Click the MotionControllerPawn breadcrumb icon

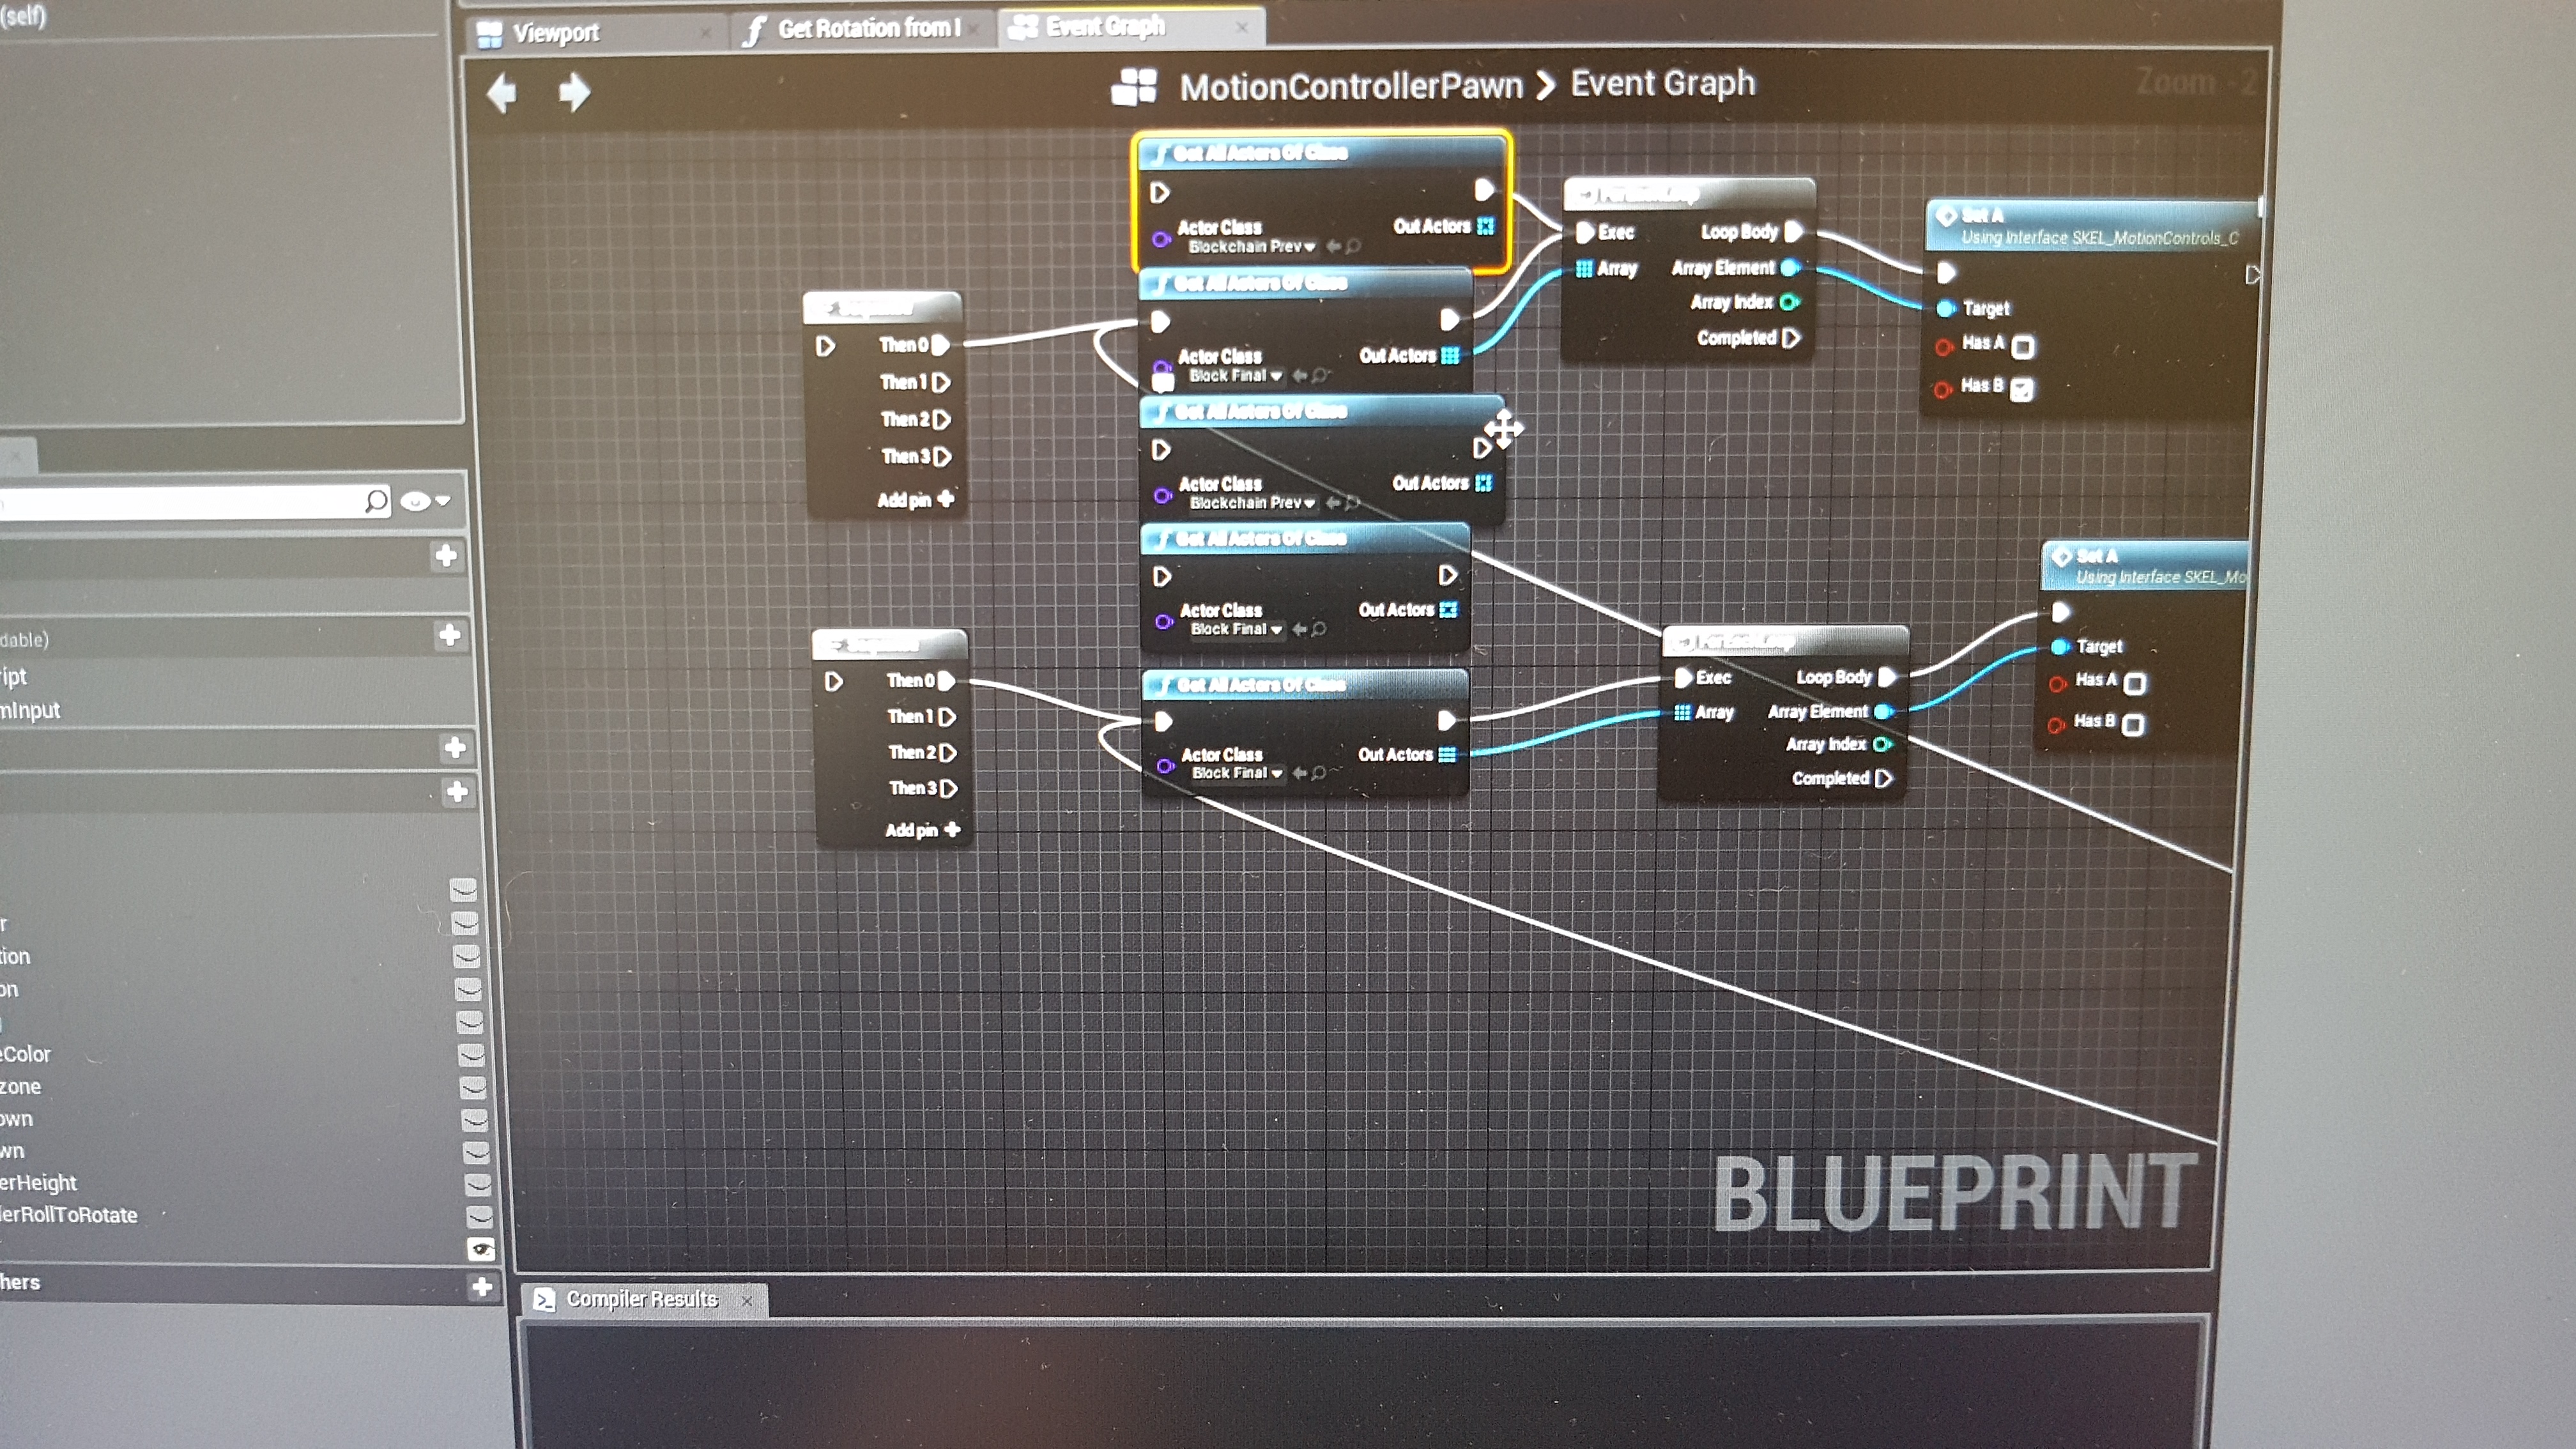coord(1134,87)
